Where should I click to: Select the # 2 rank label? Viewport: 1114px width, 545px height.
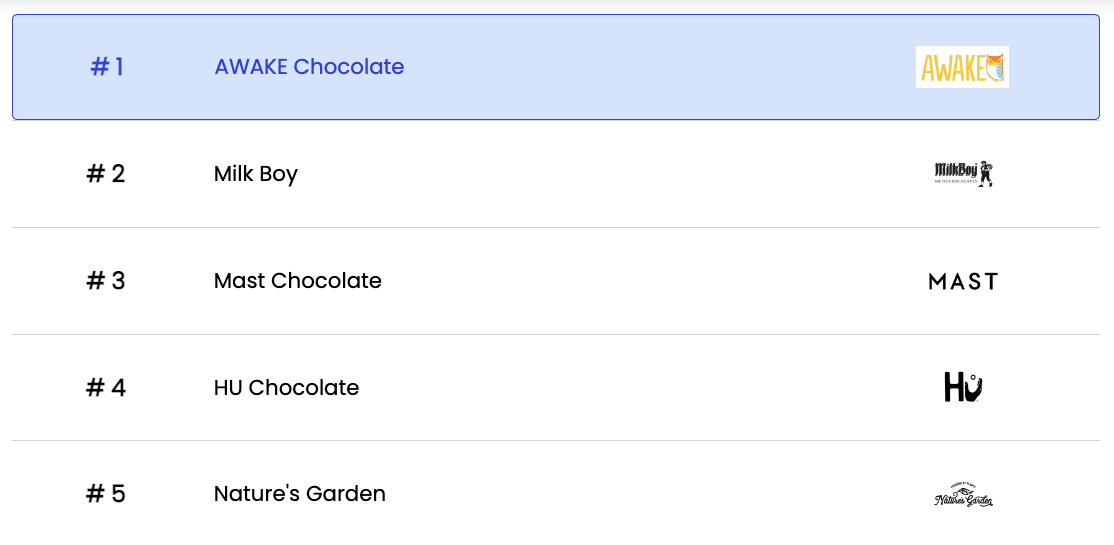pos(106,174)
